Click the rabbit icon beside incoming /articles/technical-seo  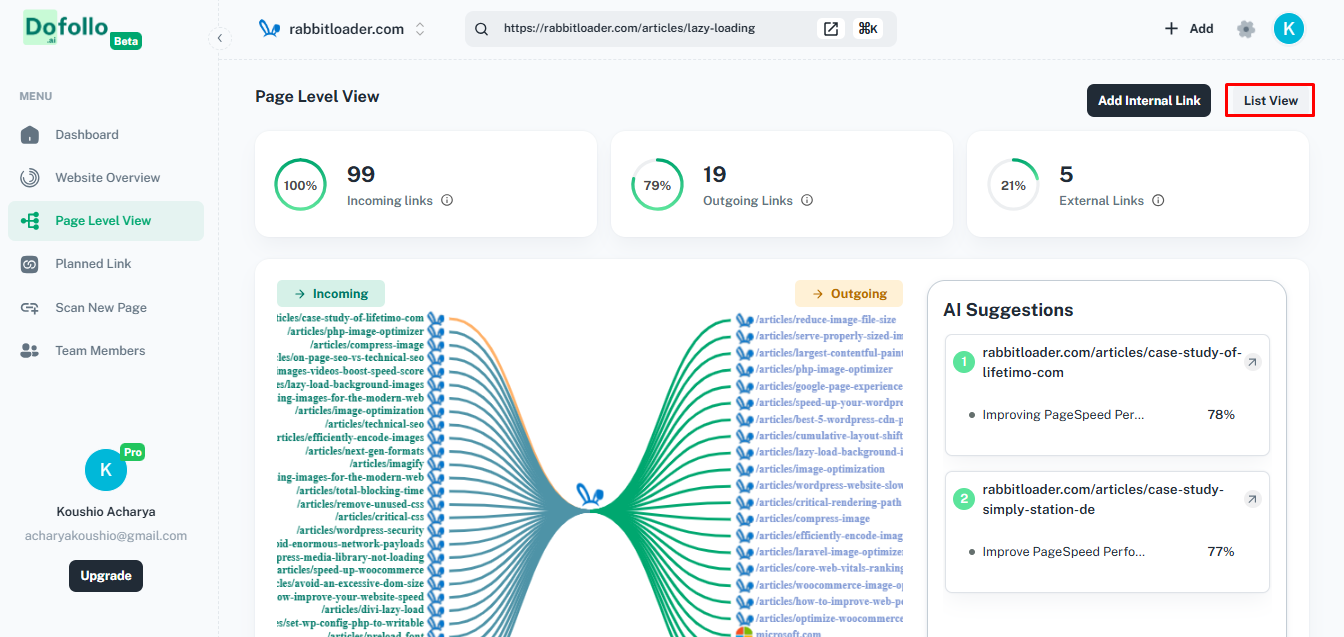(x=436, y=424)
